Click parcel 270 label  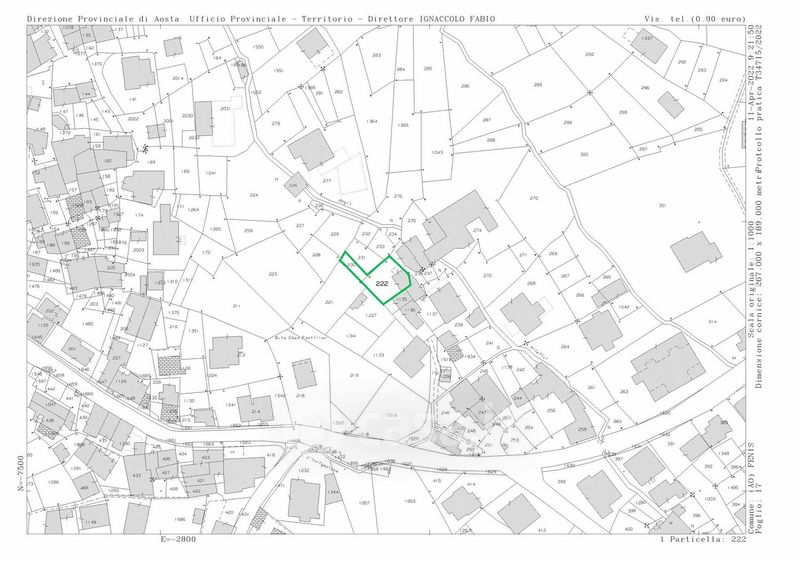point(534,198)
